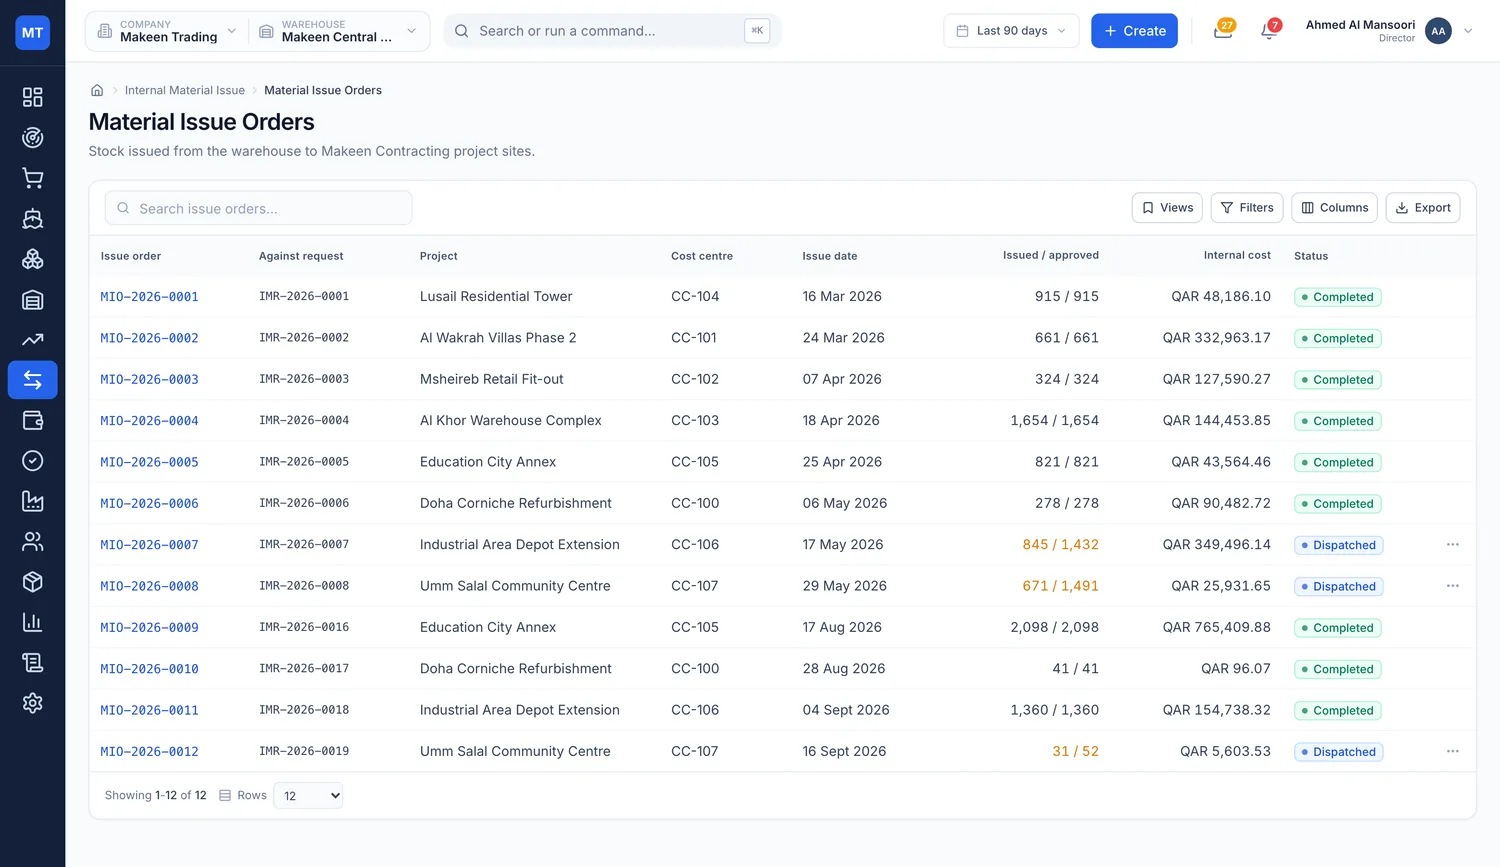1500x867 pixels.
Task: Sort by the Internal cost column header
Action: (x=1237, y=255)
